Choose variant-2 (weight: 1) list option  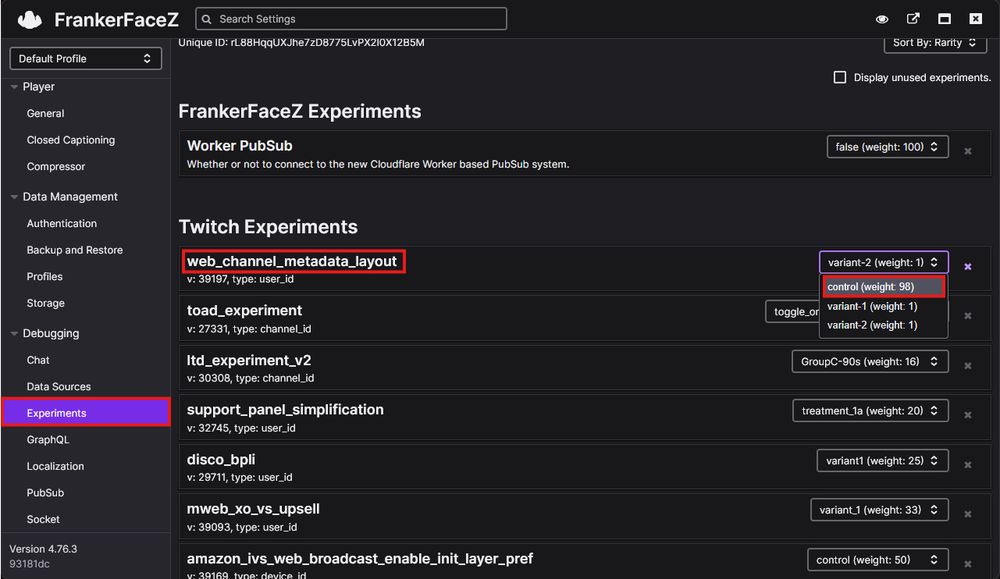883,325
